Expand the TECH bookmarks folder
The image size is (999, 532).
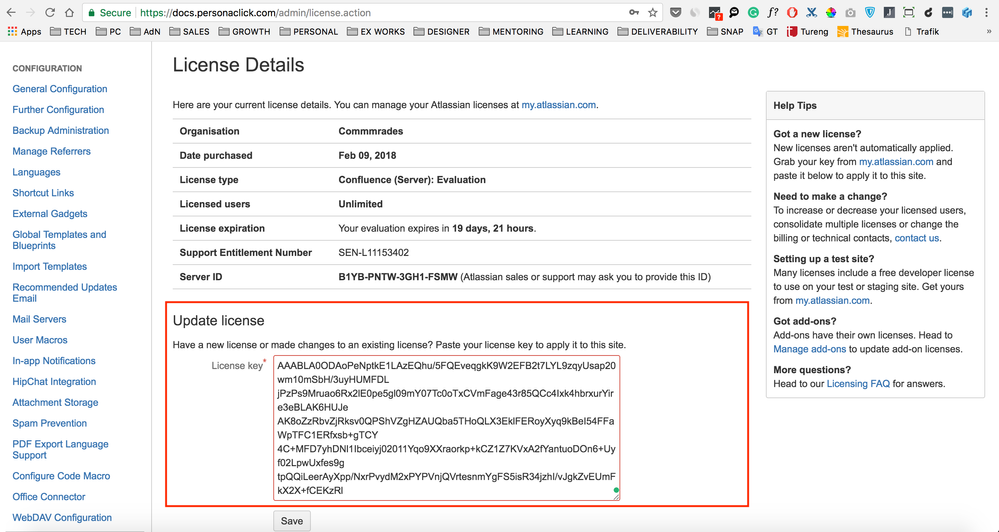coord(68,31)
